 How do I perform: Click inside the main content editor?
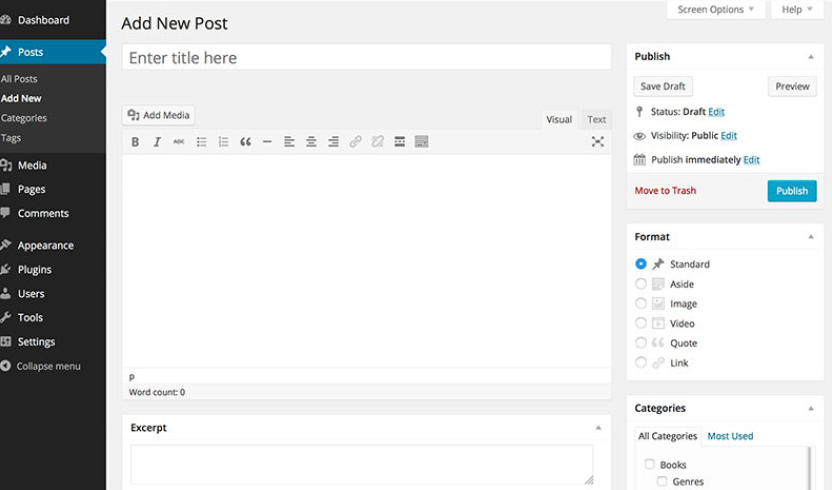click(366, 261)
